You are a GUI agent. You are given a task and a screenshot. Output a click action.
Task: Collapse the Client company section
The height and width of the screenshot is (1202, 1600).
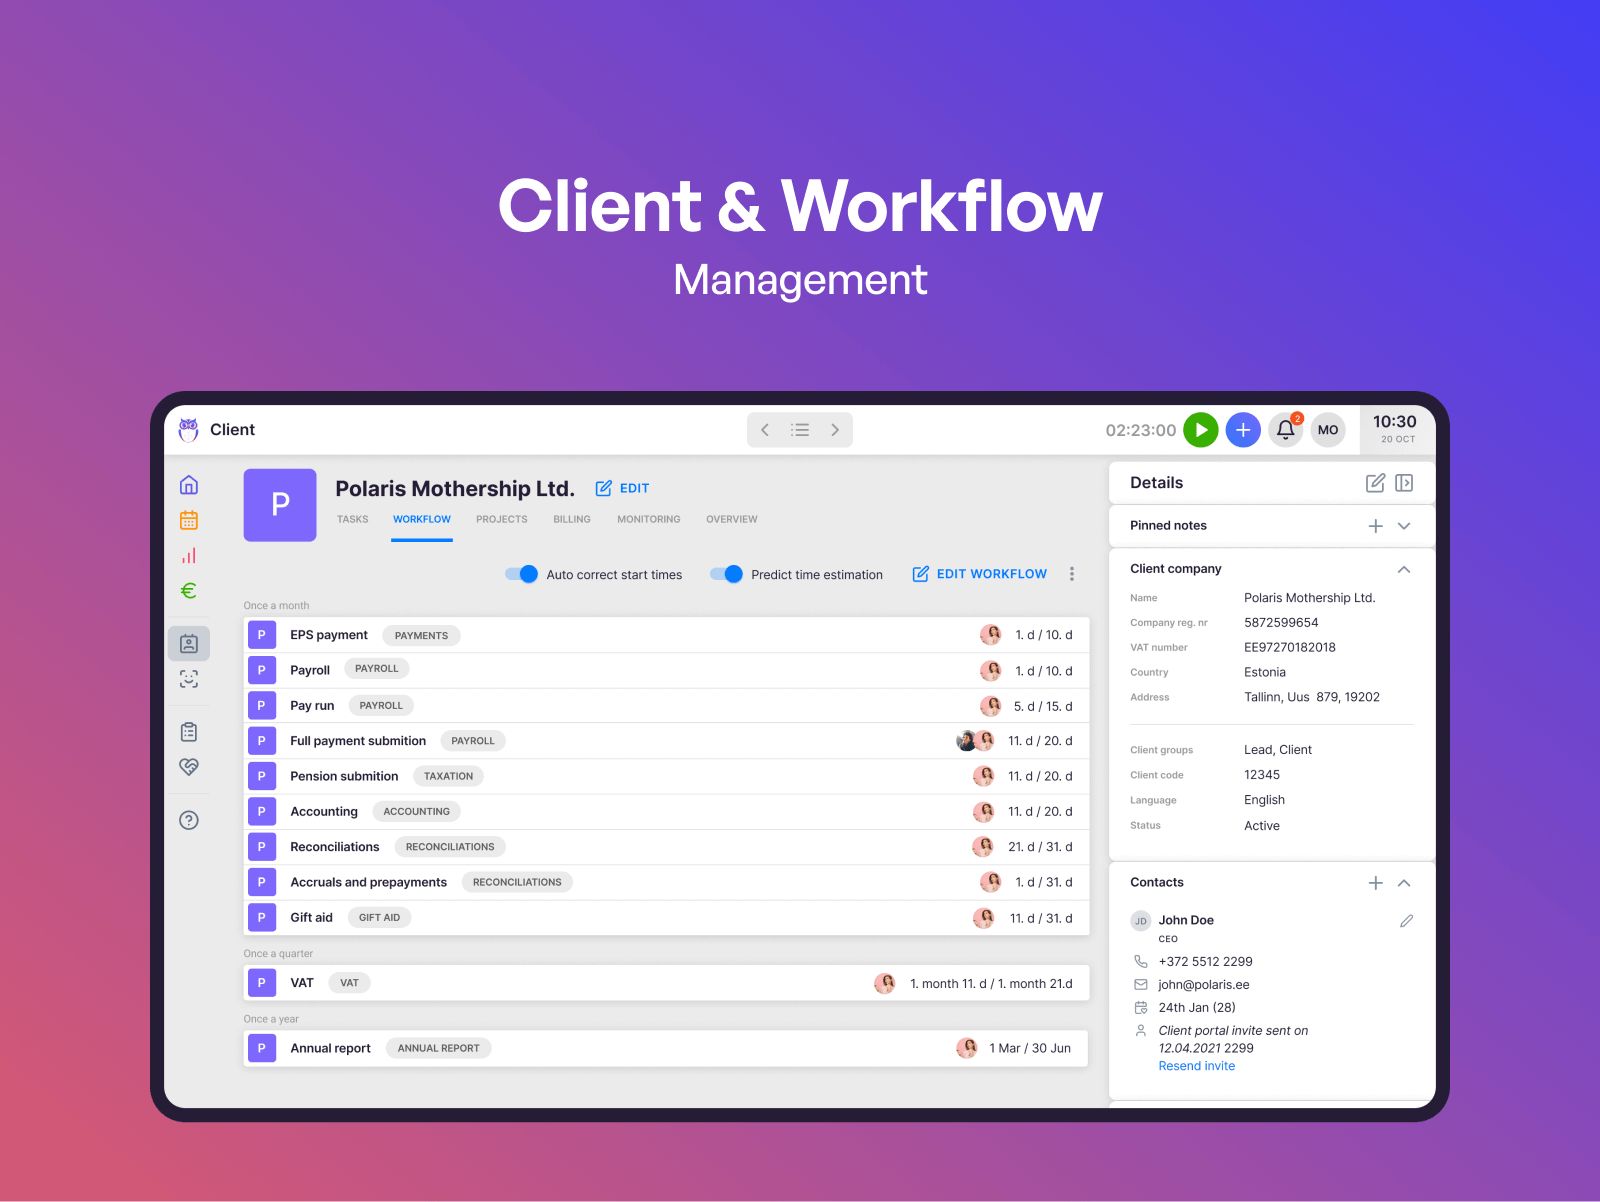pos(1404,569)
